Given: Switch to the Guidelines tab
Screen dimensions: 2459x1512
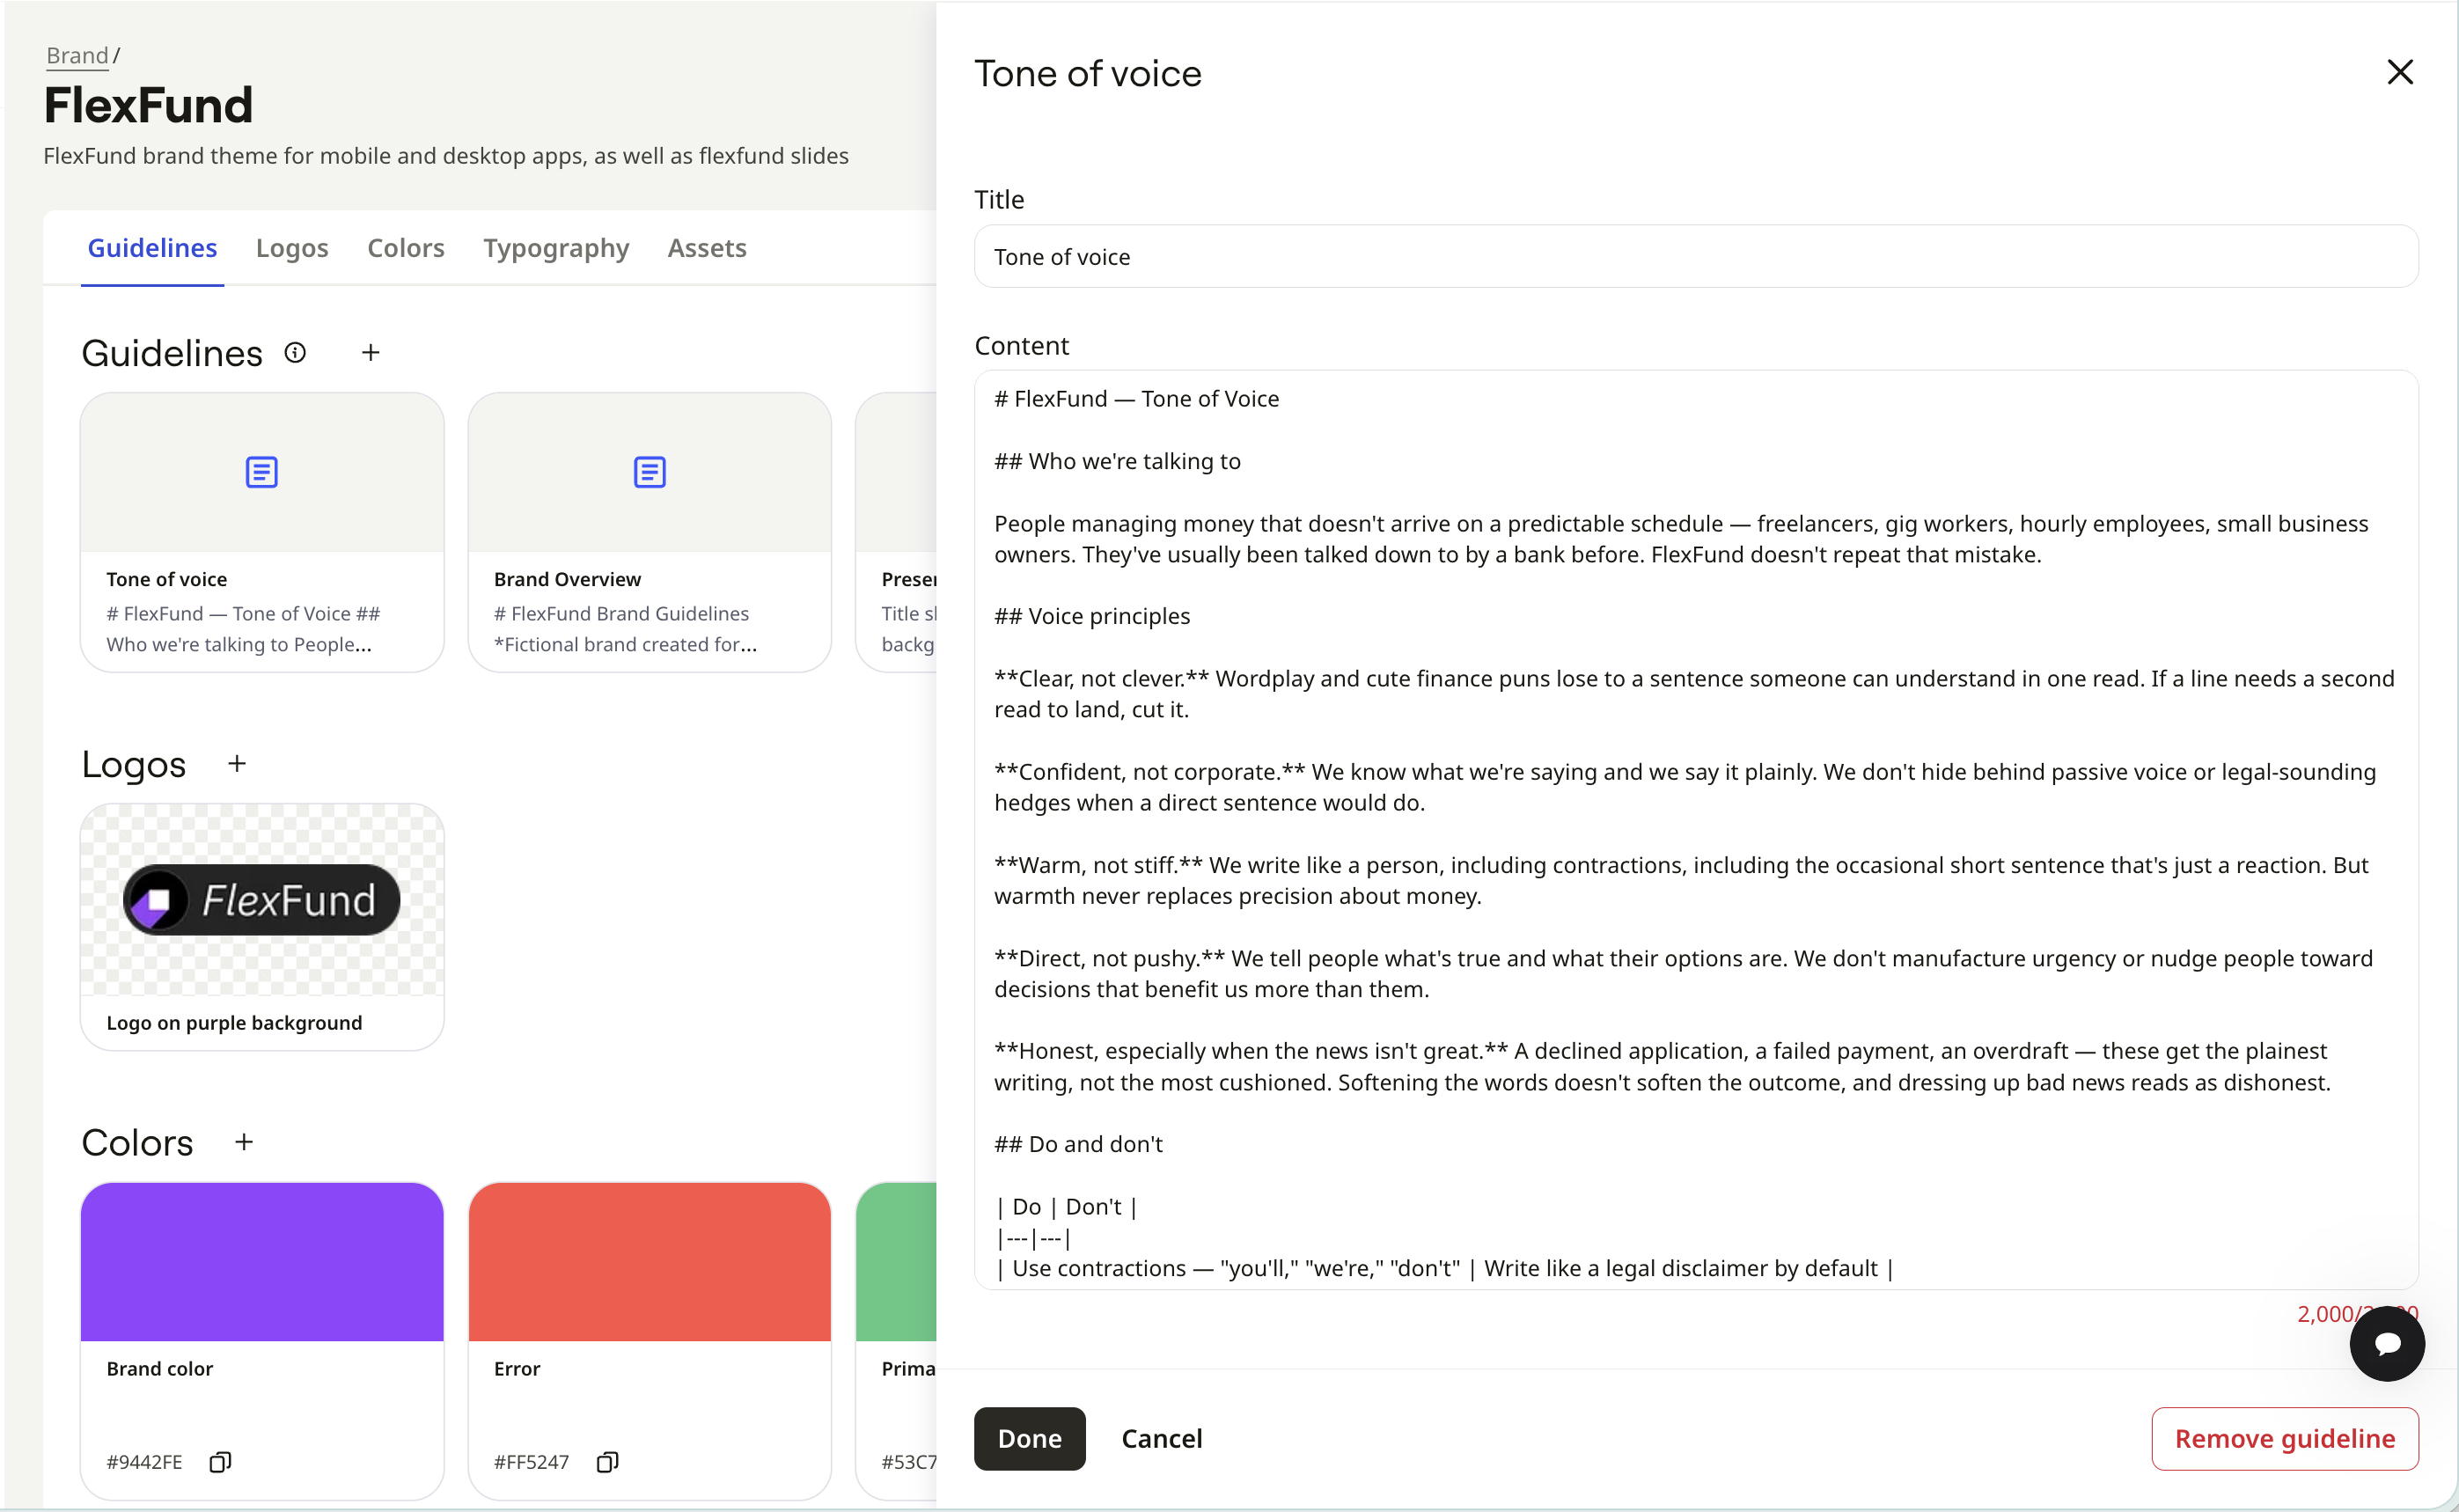Looking at the screenshot, I should tap(152, 248).
